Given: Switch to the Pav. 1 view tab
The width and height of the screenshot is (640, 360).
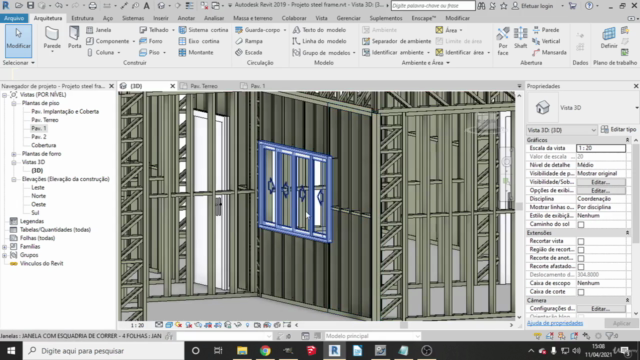Looking at the screenshot, I should pos(258,86).
